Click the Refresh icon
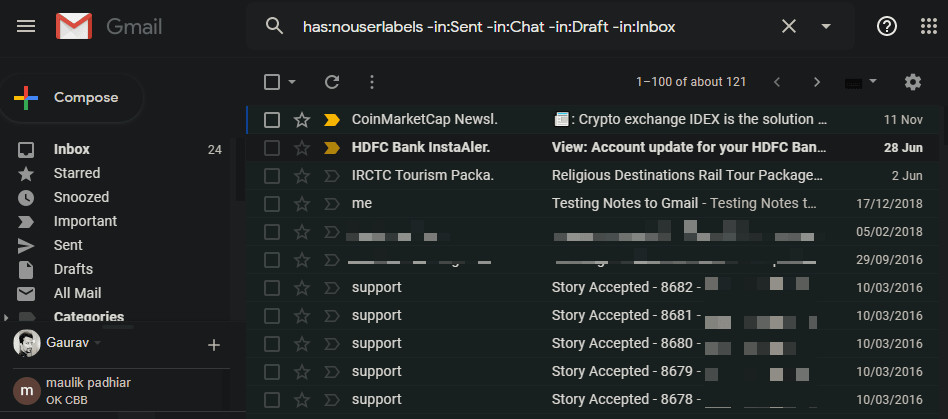This screenshot has height=419, width=948. pyautogui.click(x=332, y=82)
